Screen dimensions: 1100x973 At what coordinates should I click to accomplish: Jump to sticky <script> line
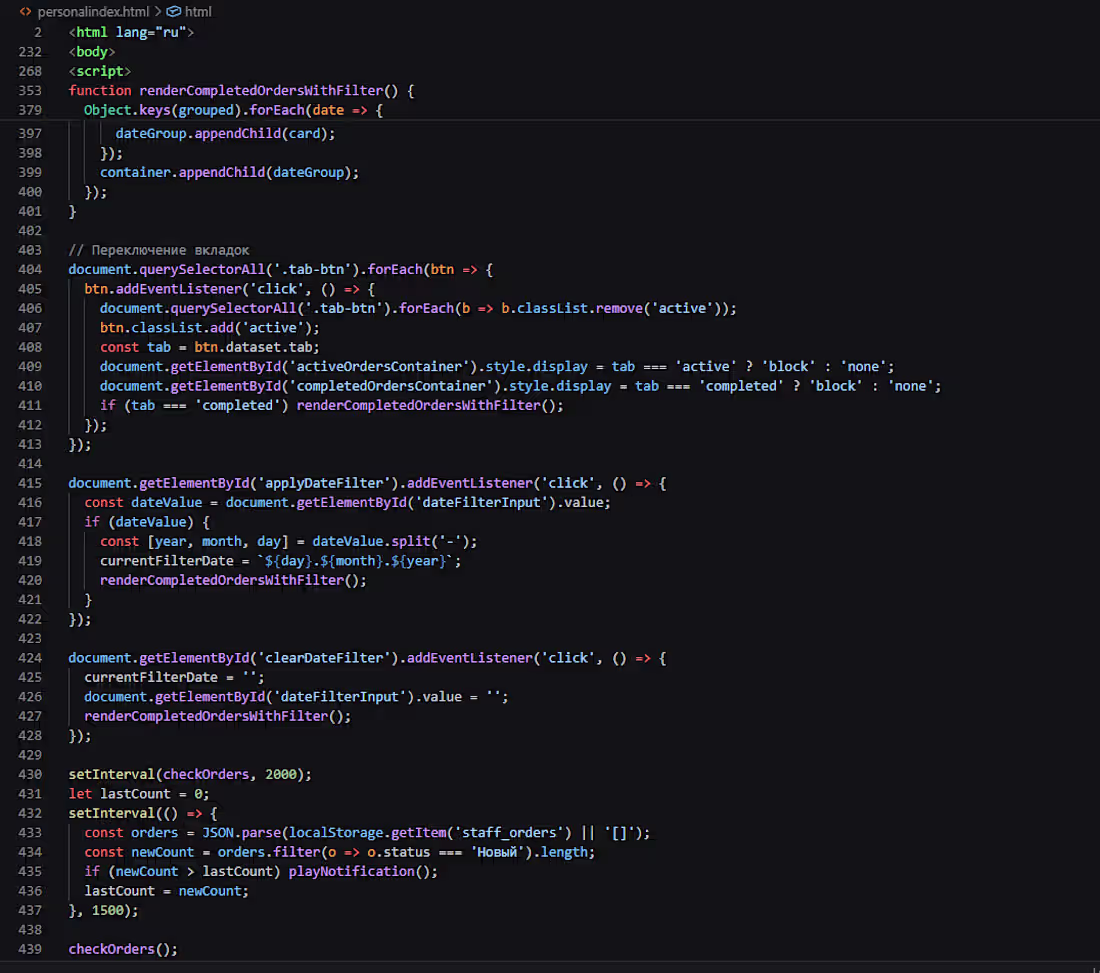(100, 72)
